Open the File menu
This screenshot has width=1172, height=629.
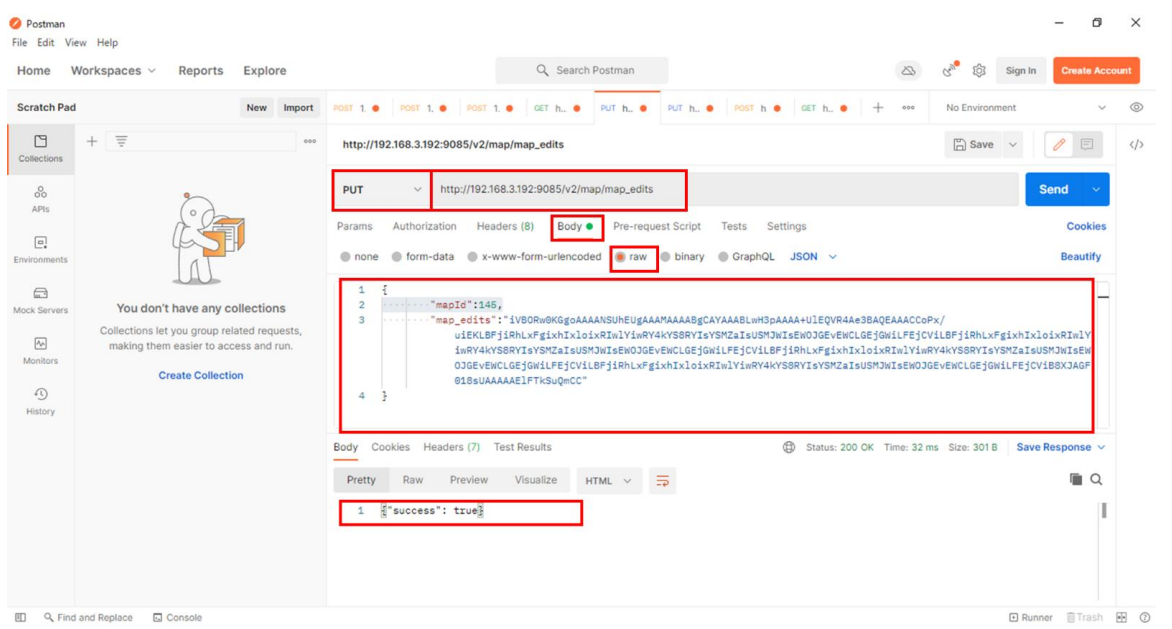click(x=19, y=43)
